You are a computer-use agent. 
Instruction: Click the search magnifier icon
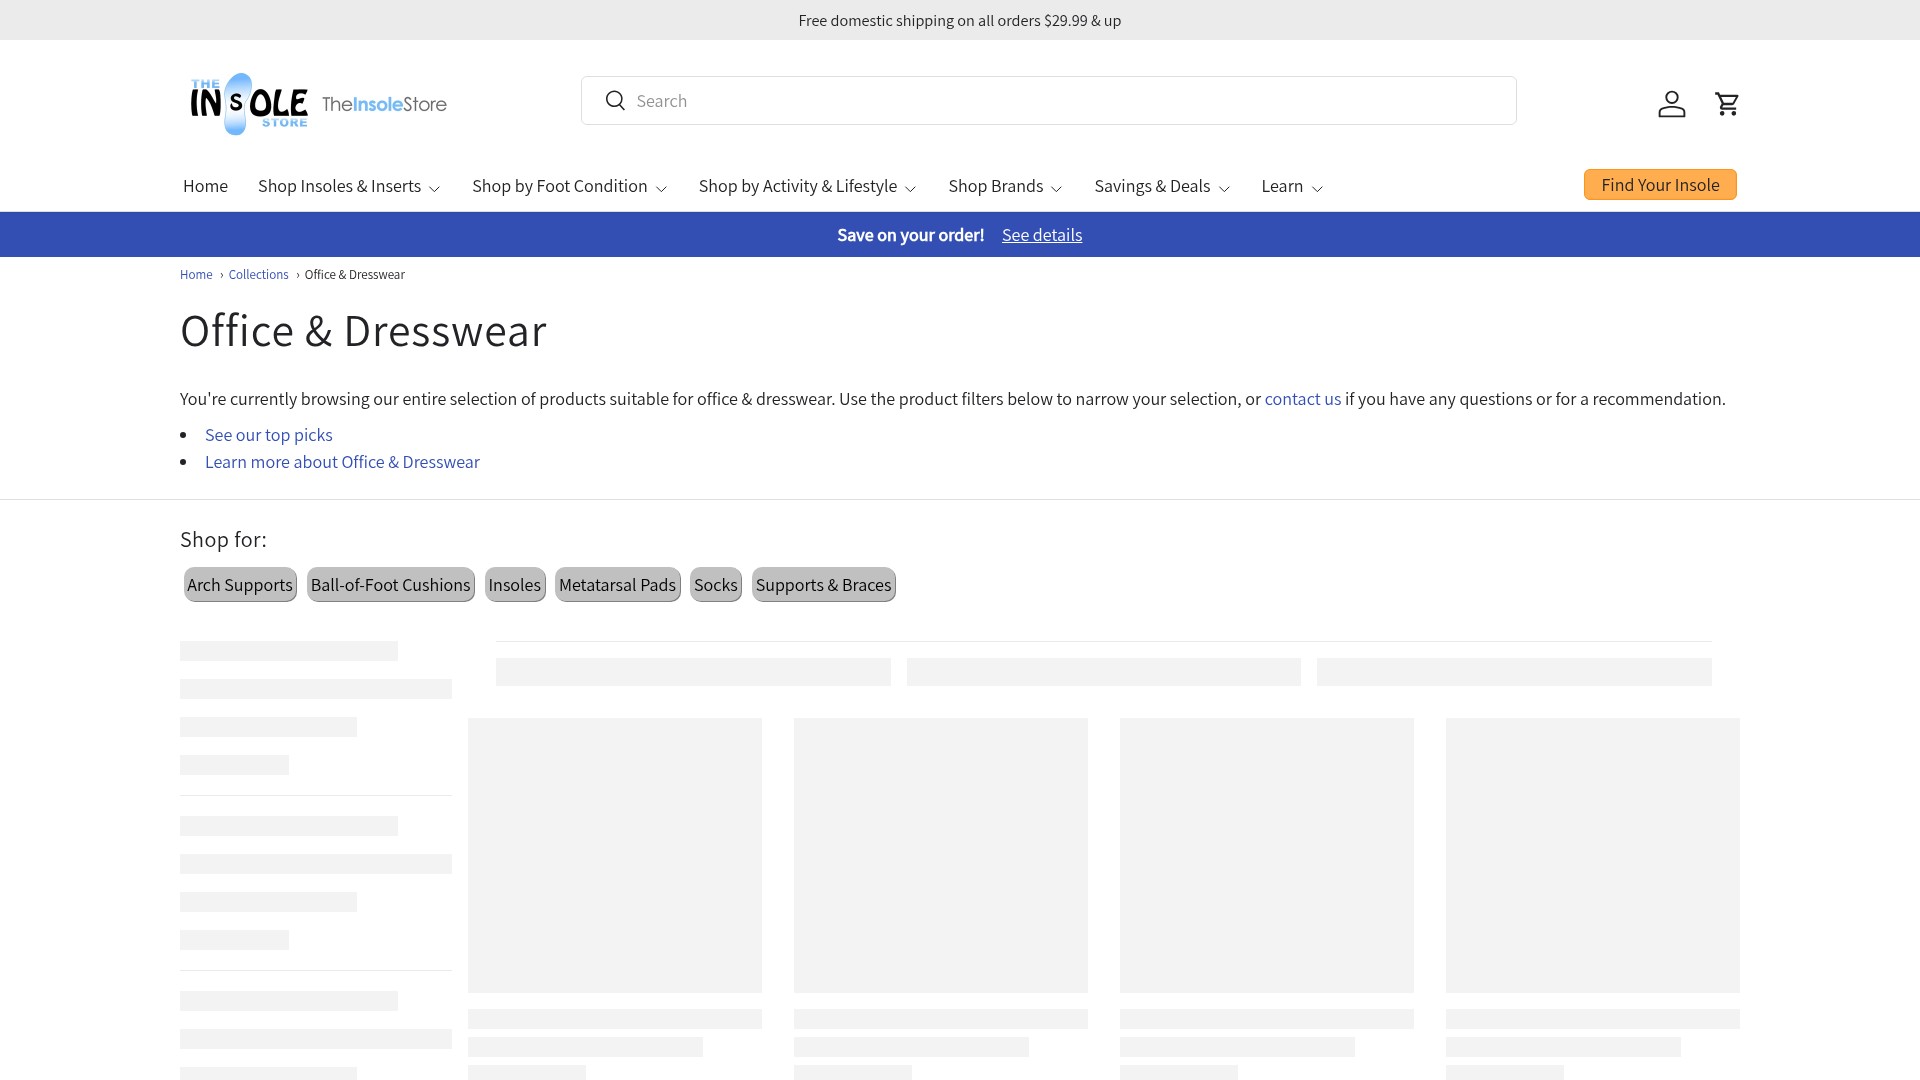pyautogui.click(x=615, y=101)
